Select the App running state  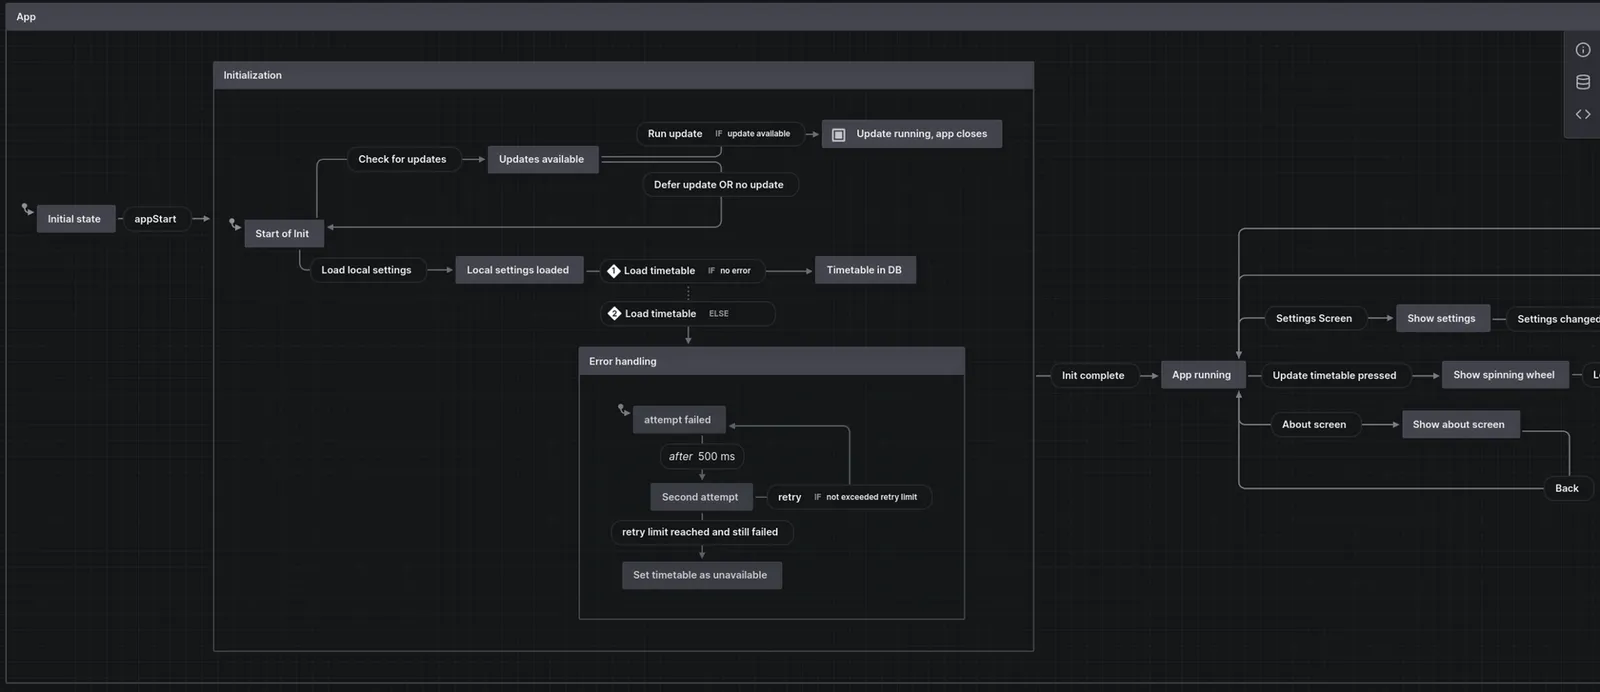(x=1202, y=375)
